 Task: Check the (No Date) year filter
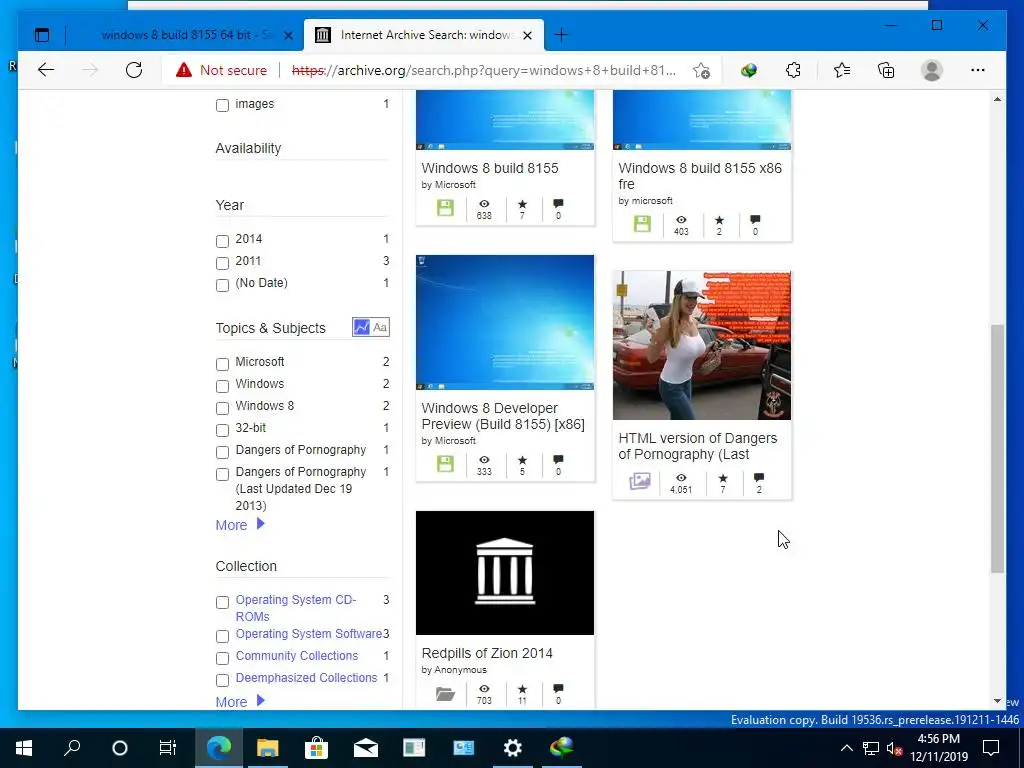click(223, 285)
